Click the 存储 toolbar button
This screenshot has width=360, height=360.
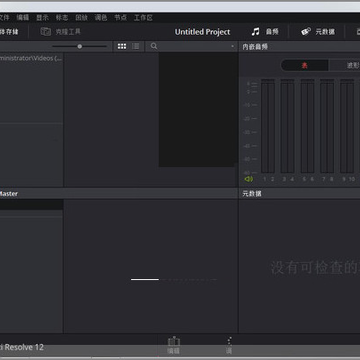tap(9, 32)
